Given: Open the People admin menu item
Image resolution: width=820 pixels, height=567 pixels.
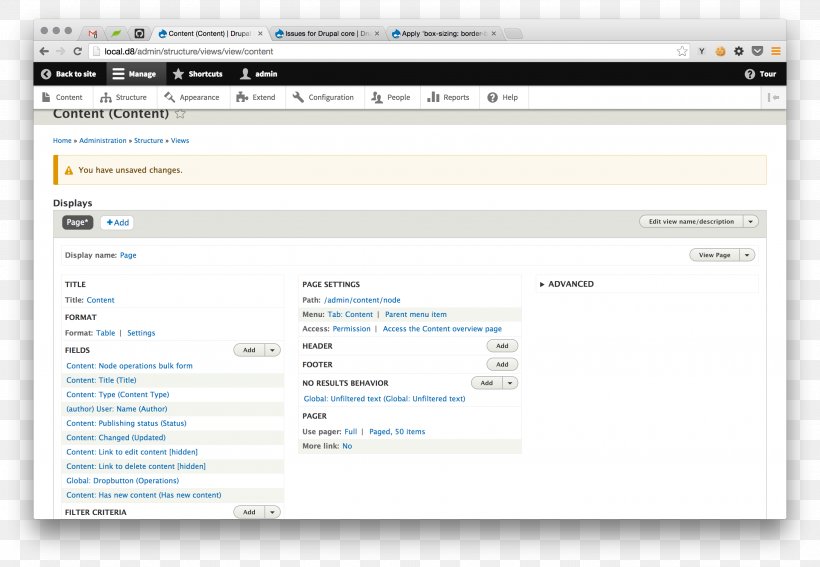Looking at the screenshot, I should coord(391,97).
